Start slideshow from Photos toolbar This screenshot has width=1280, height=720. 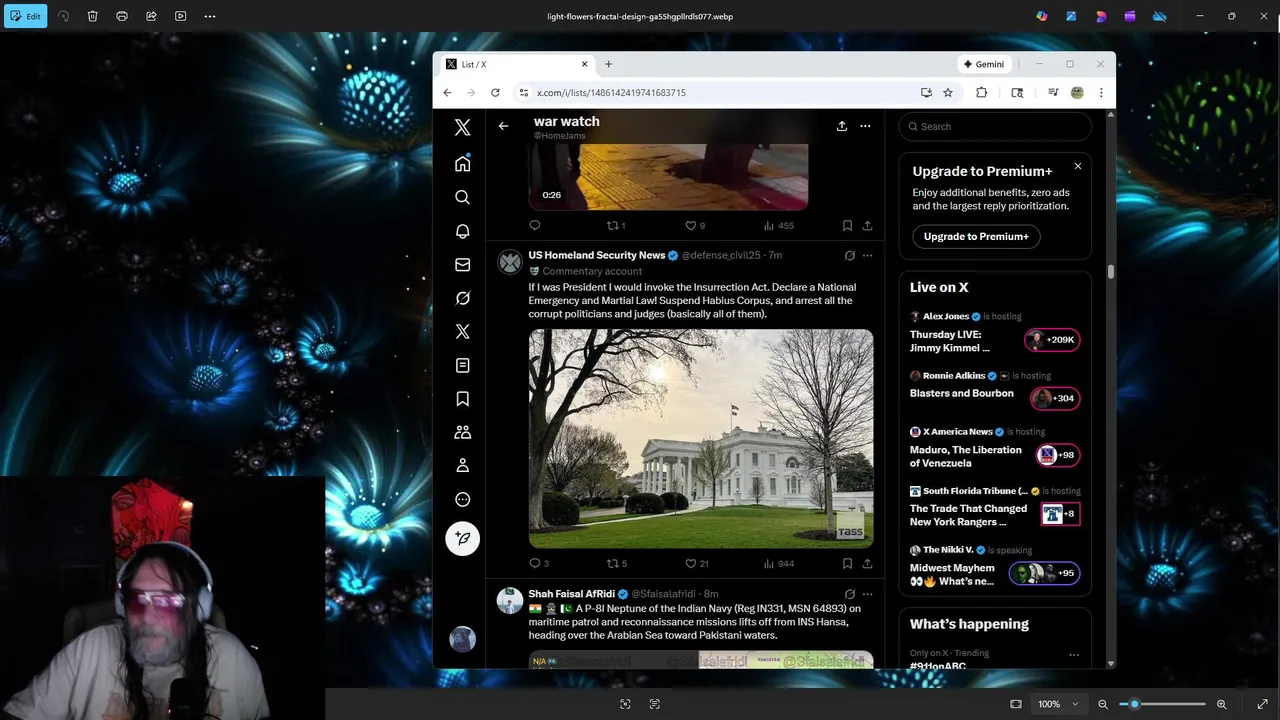point(181,16)
